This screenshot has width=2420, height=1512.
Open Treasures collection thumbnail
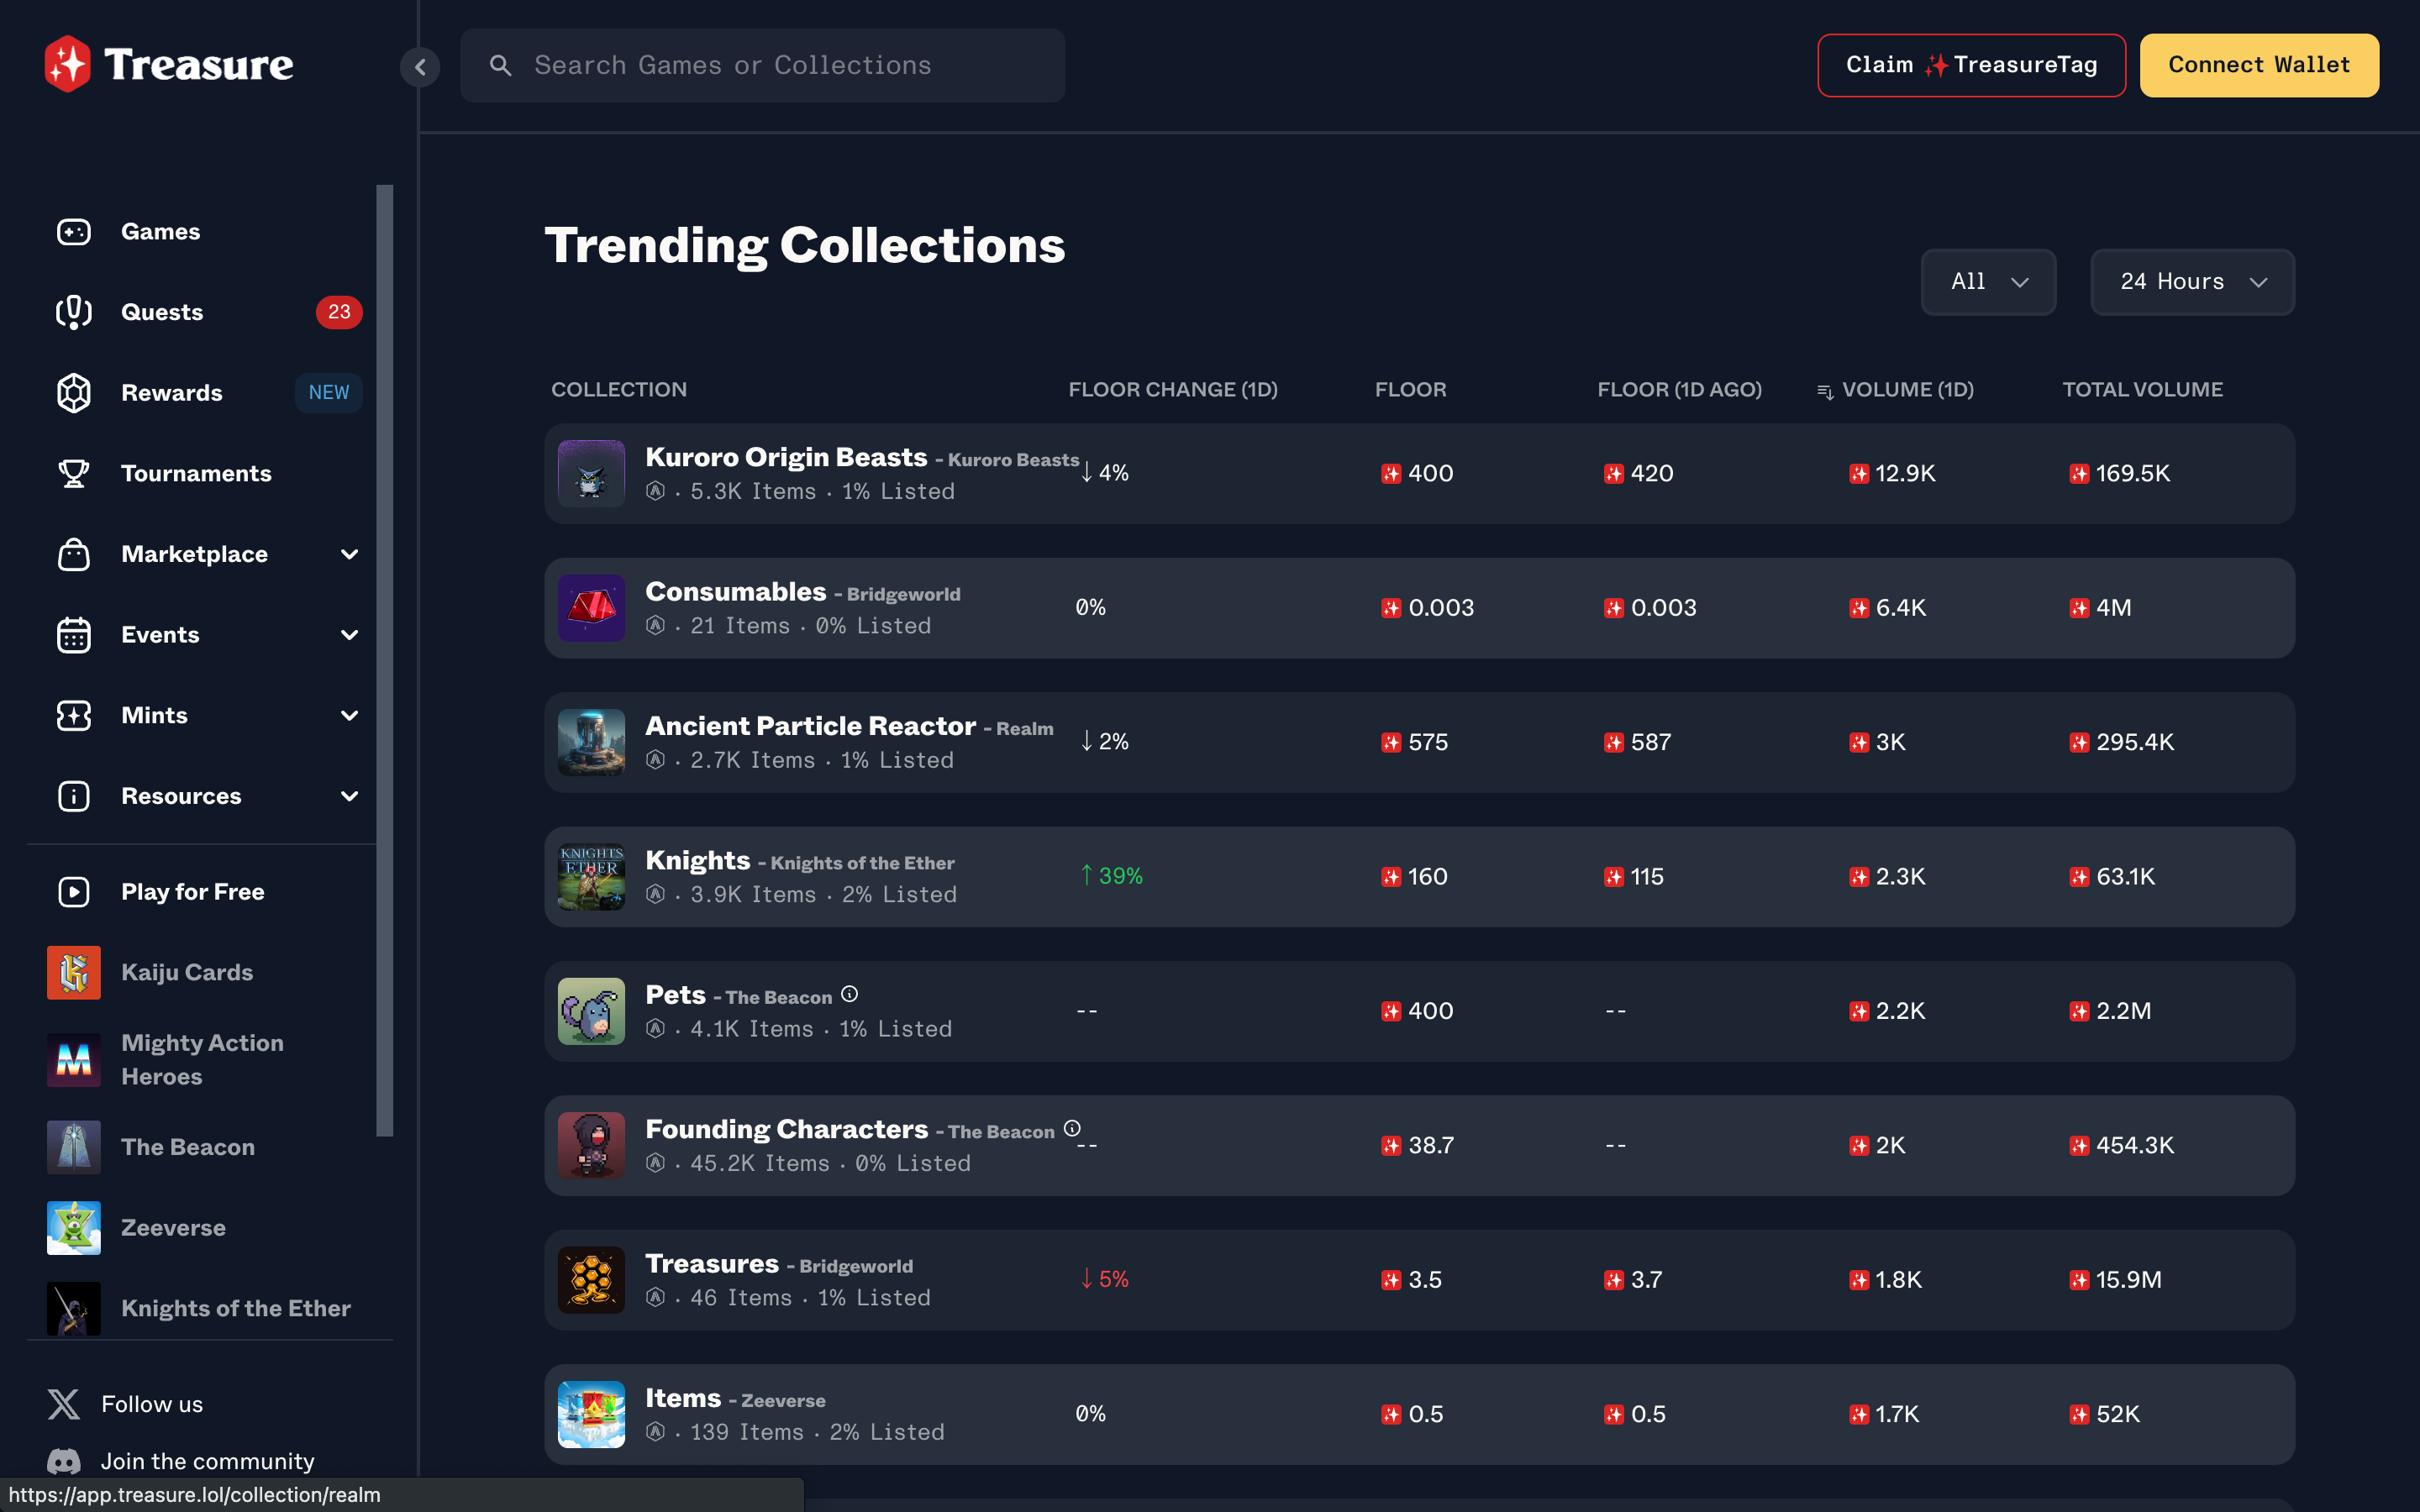click(x=591, y=1280)
